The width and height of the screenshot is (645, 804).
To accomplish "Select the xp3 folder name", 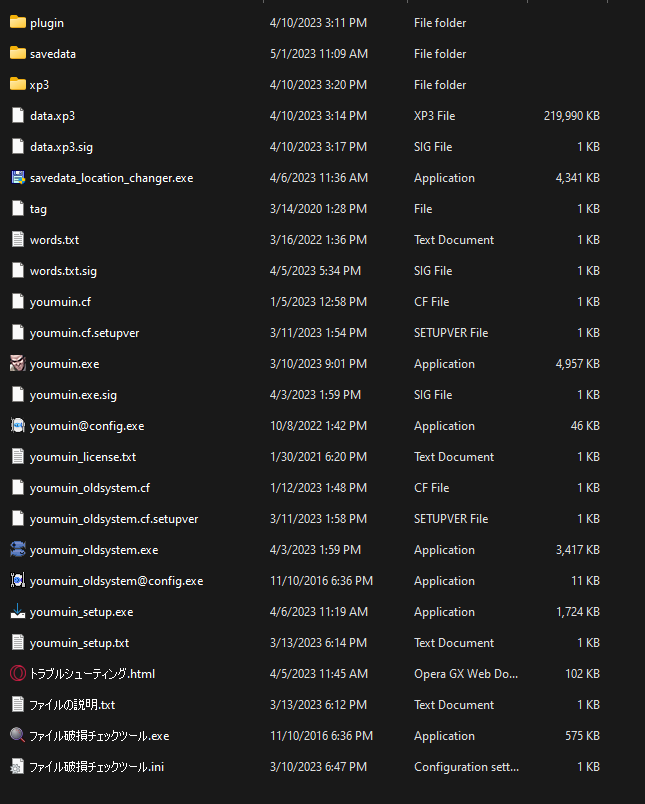I will 39,85.
